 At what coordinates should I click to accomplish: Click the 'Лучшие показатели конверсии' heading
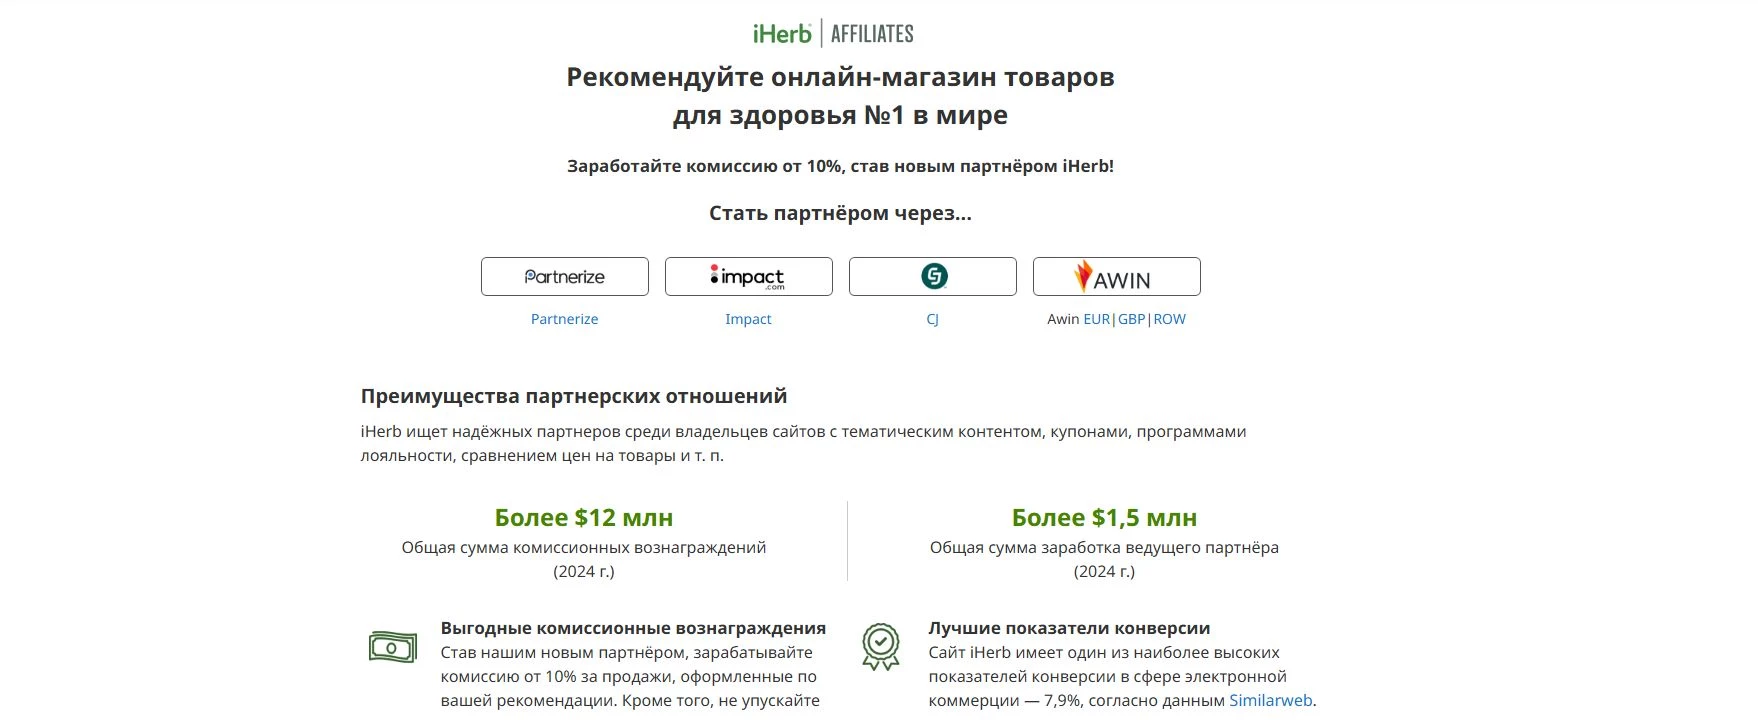tap(1069, 628)
